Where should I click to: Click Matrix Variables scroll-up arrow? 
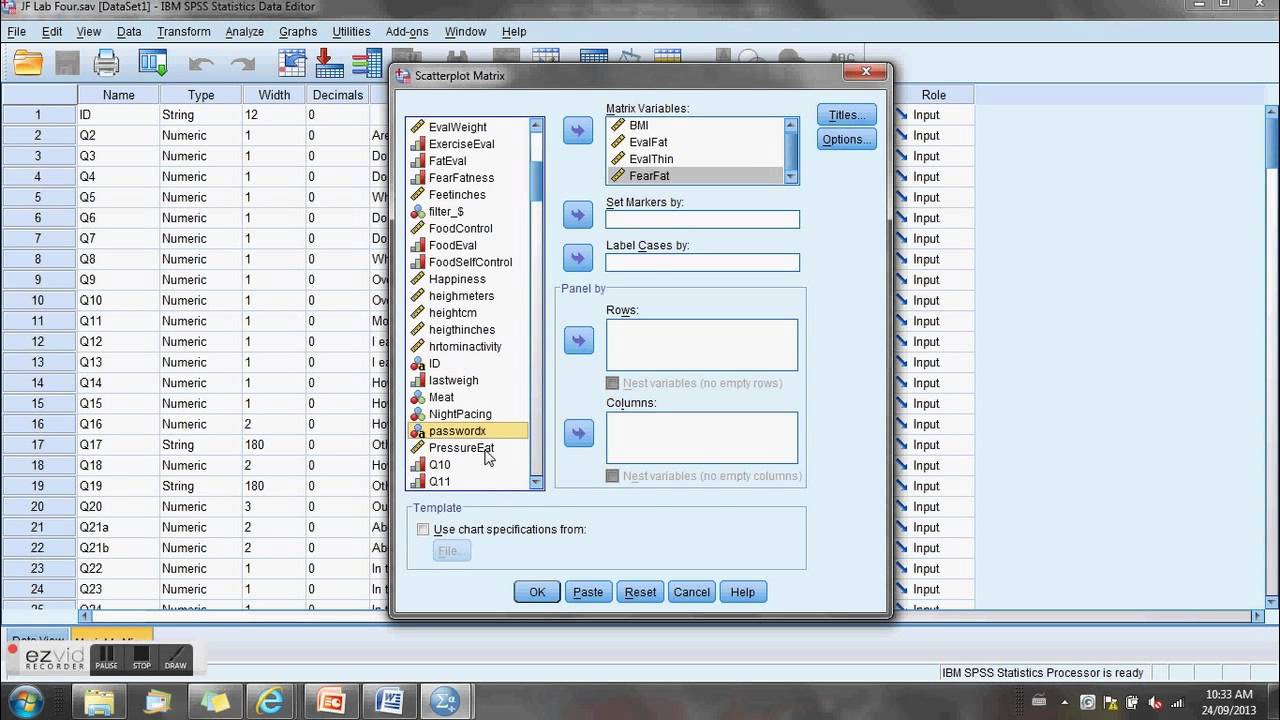tap(791, 125)
